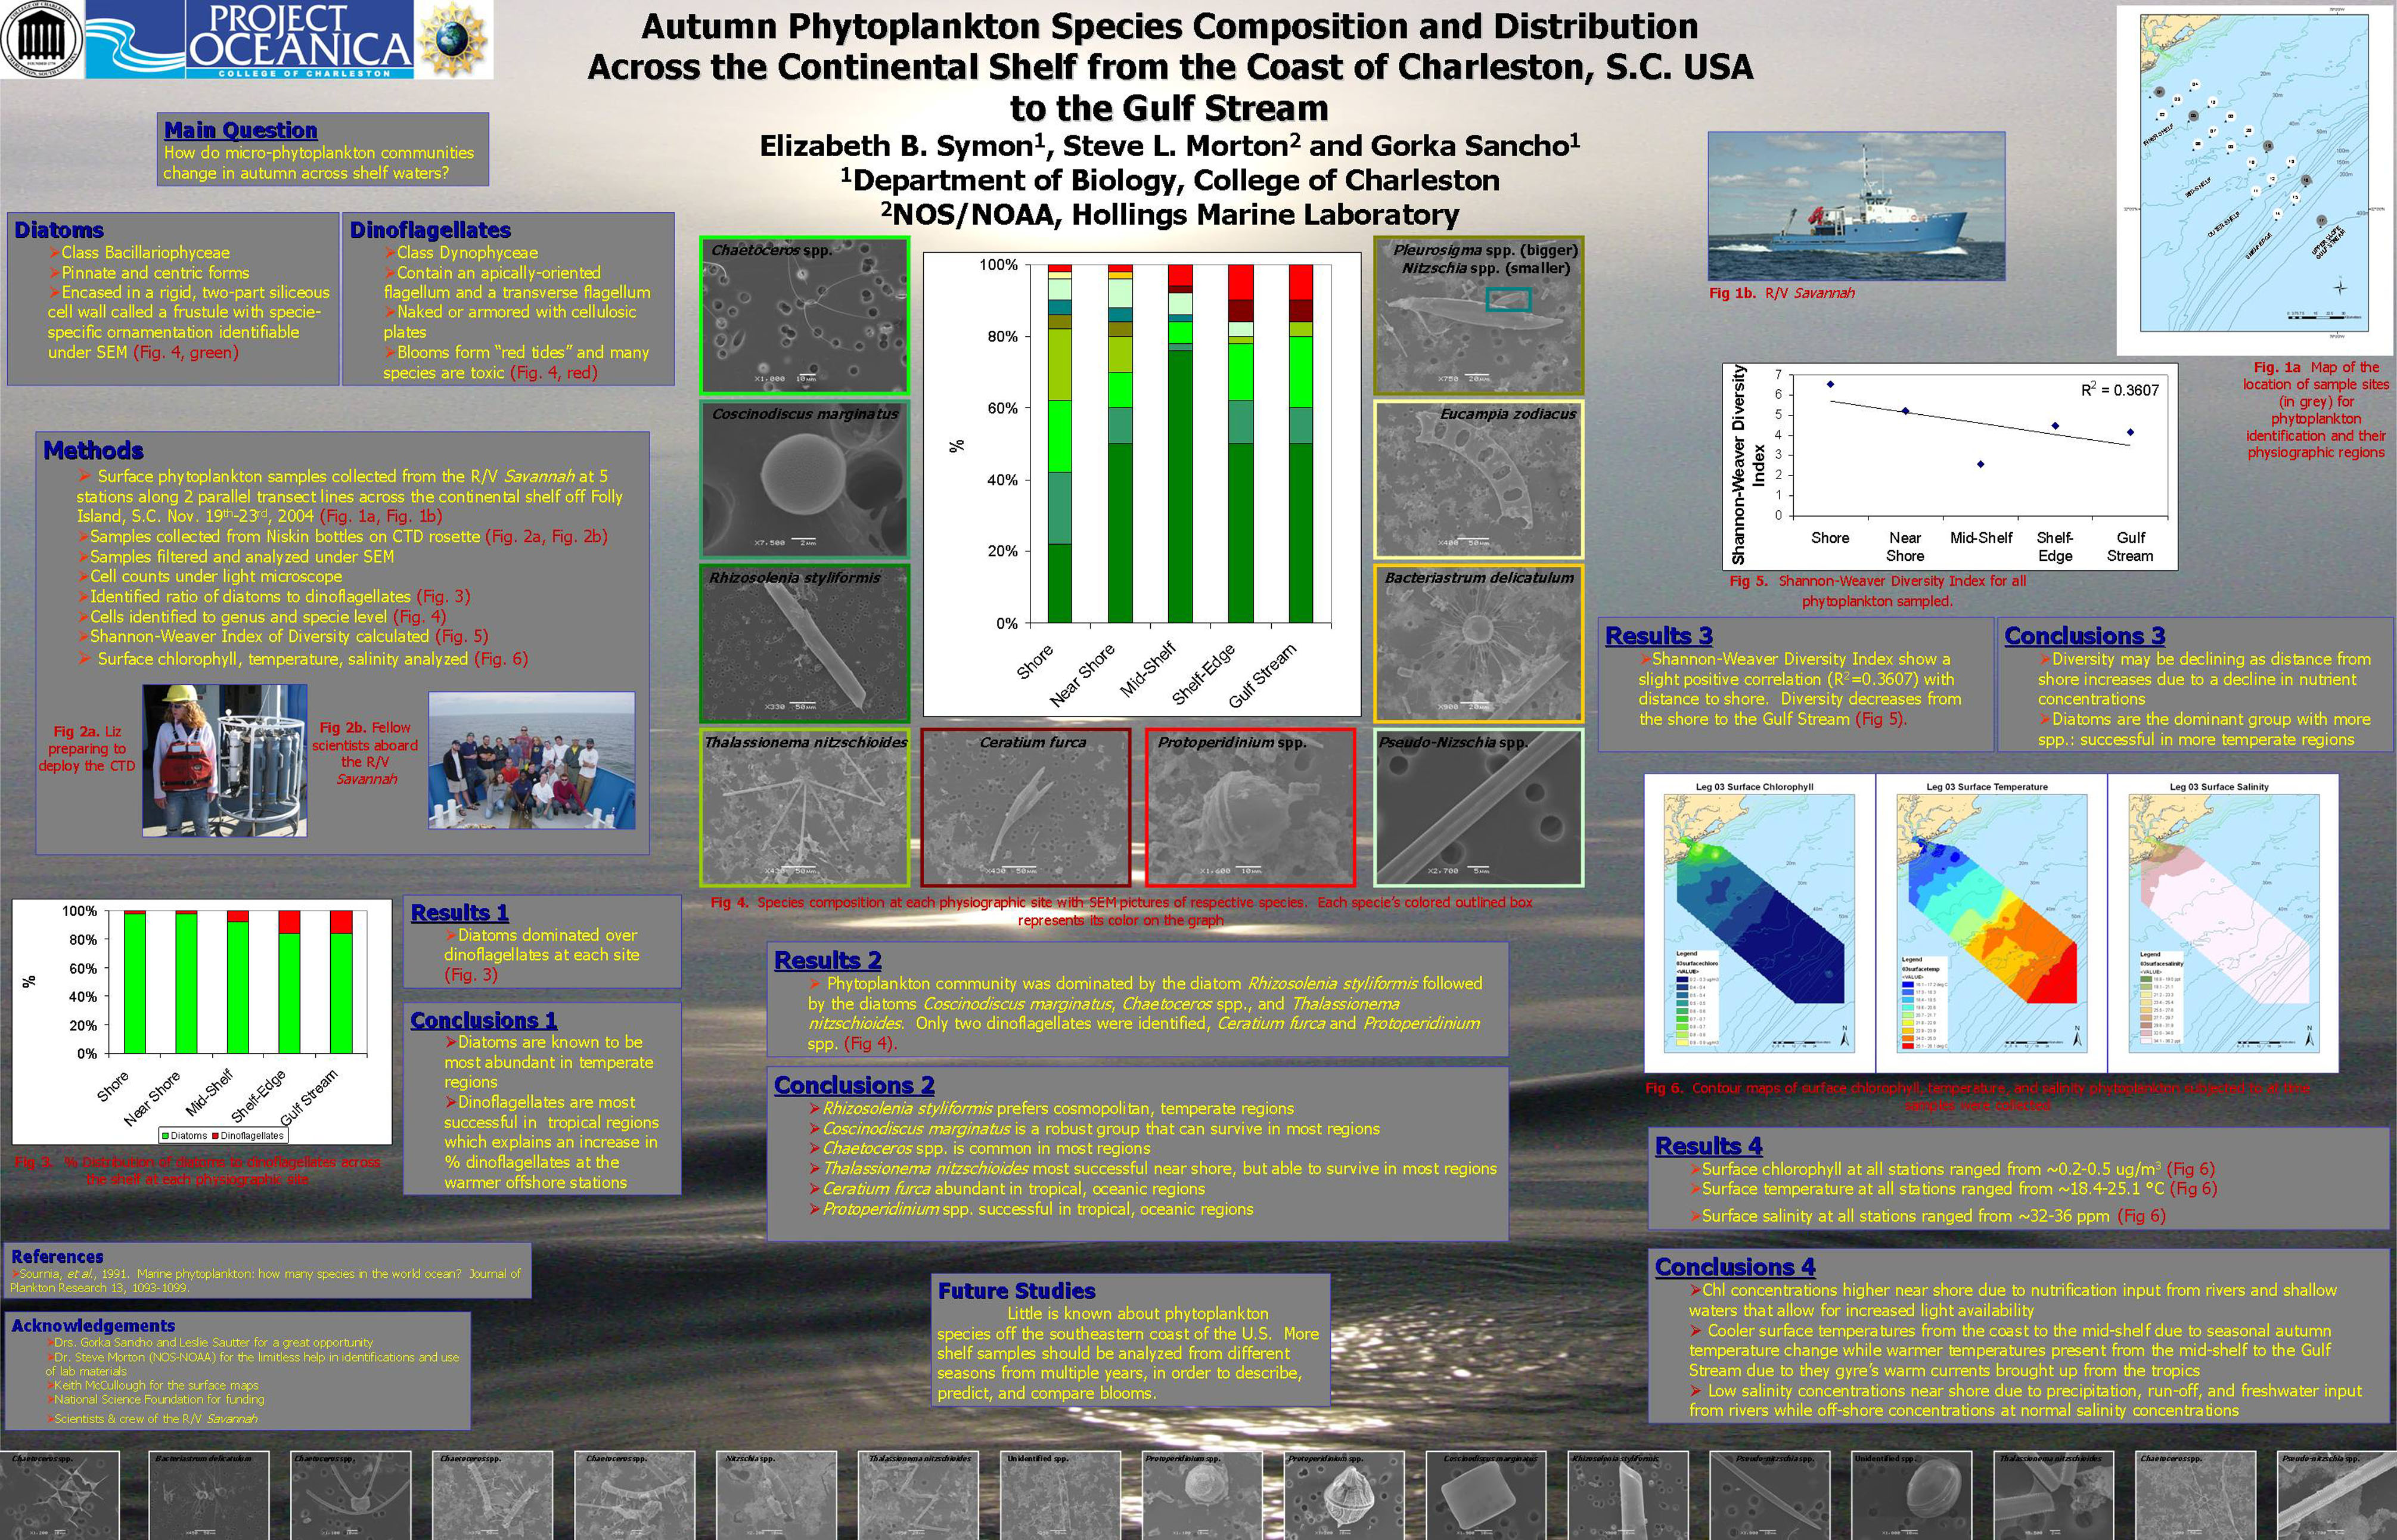The width and height of the screenshot is (2397, 1540).
Task: Click the green Diatoms legend swatch
Action: (x=166, y=1136)
